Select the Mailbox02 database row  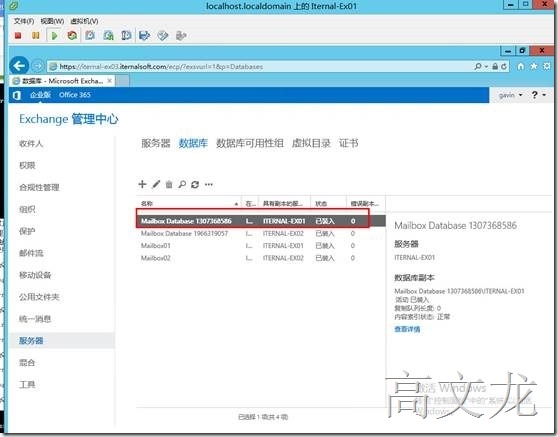pyautogui.click(x=260, y=258)
